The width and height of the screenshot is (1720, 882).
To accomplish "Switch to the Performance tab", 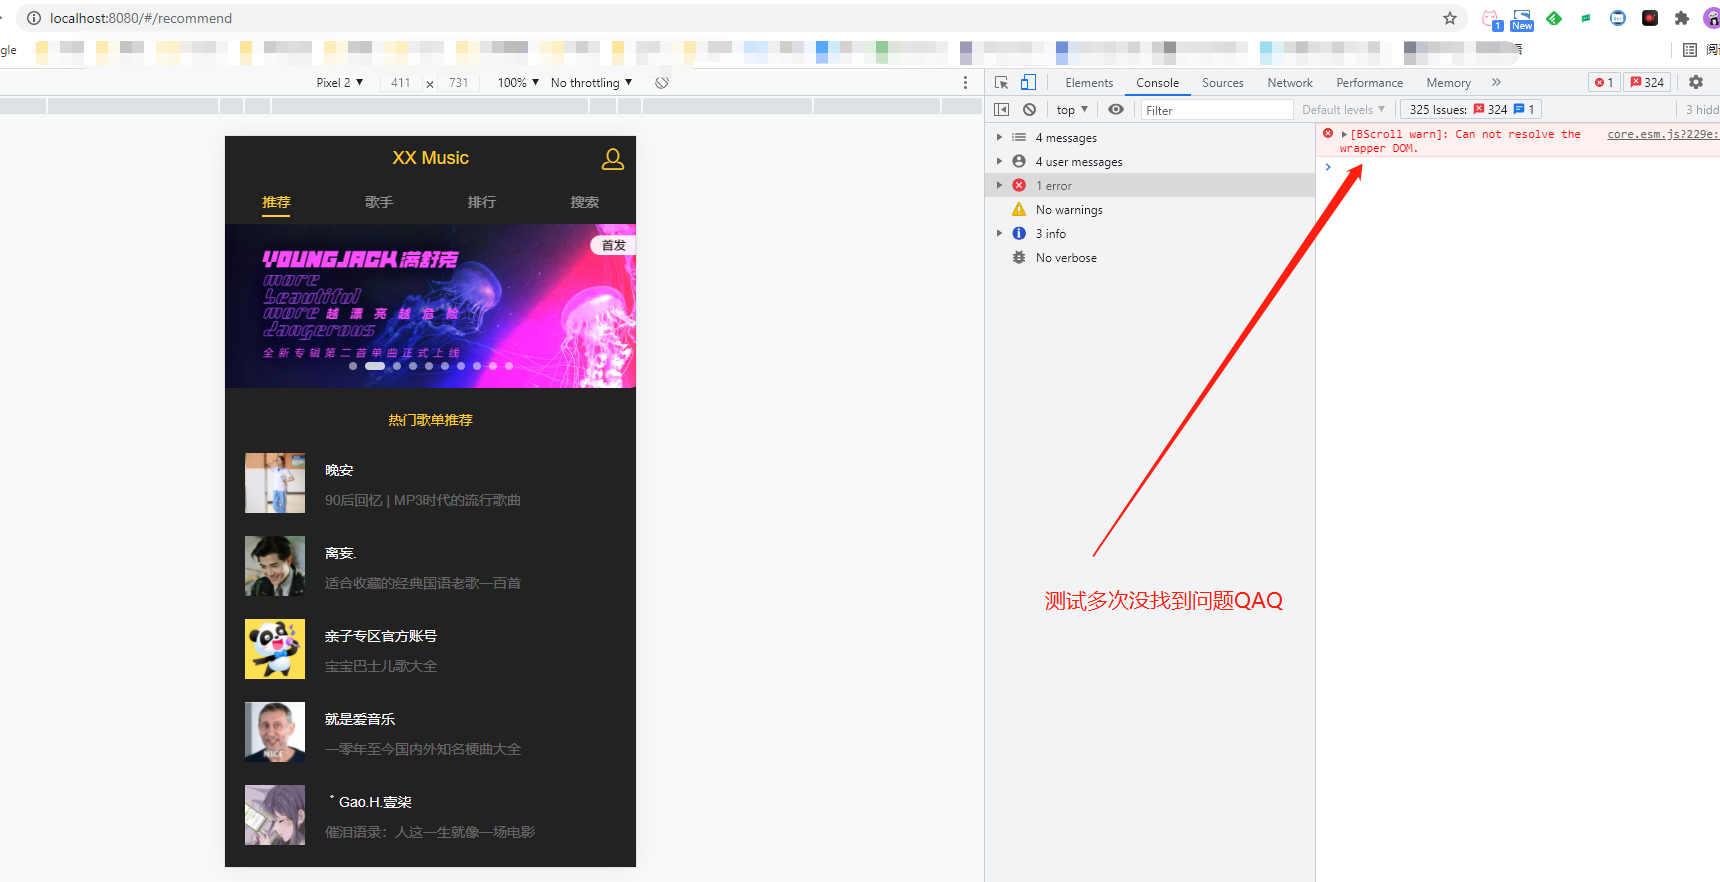I will click(x=1369, y=83).
